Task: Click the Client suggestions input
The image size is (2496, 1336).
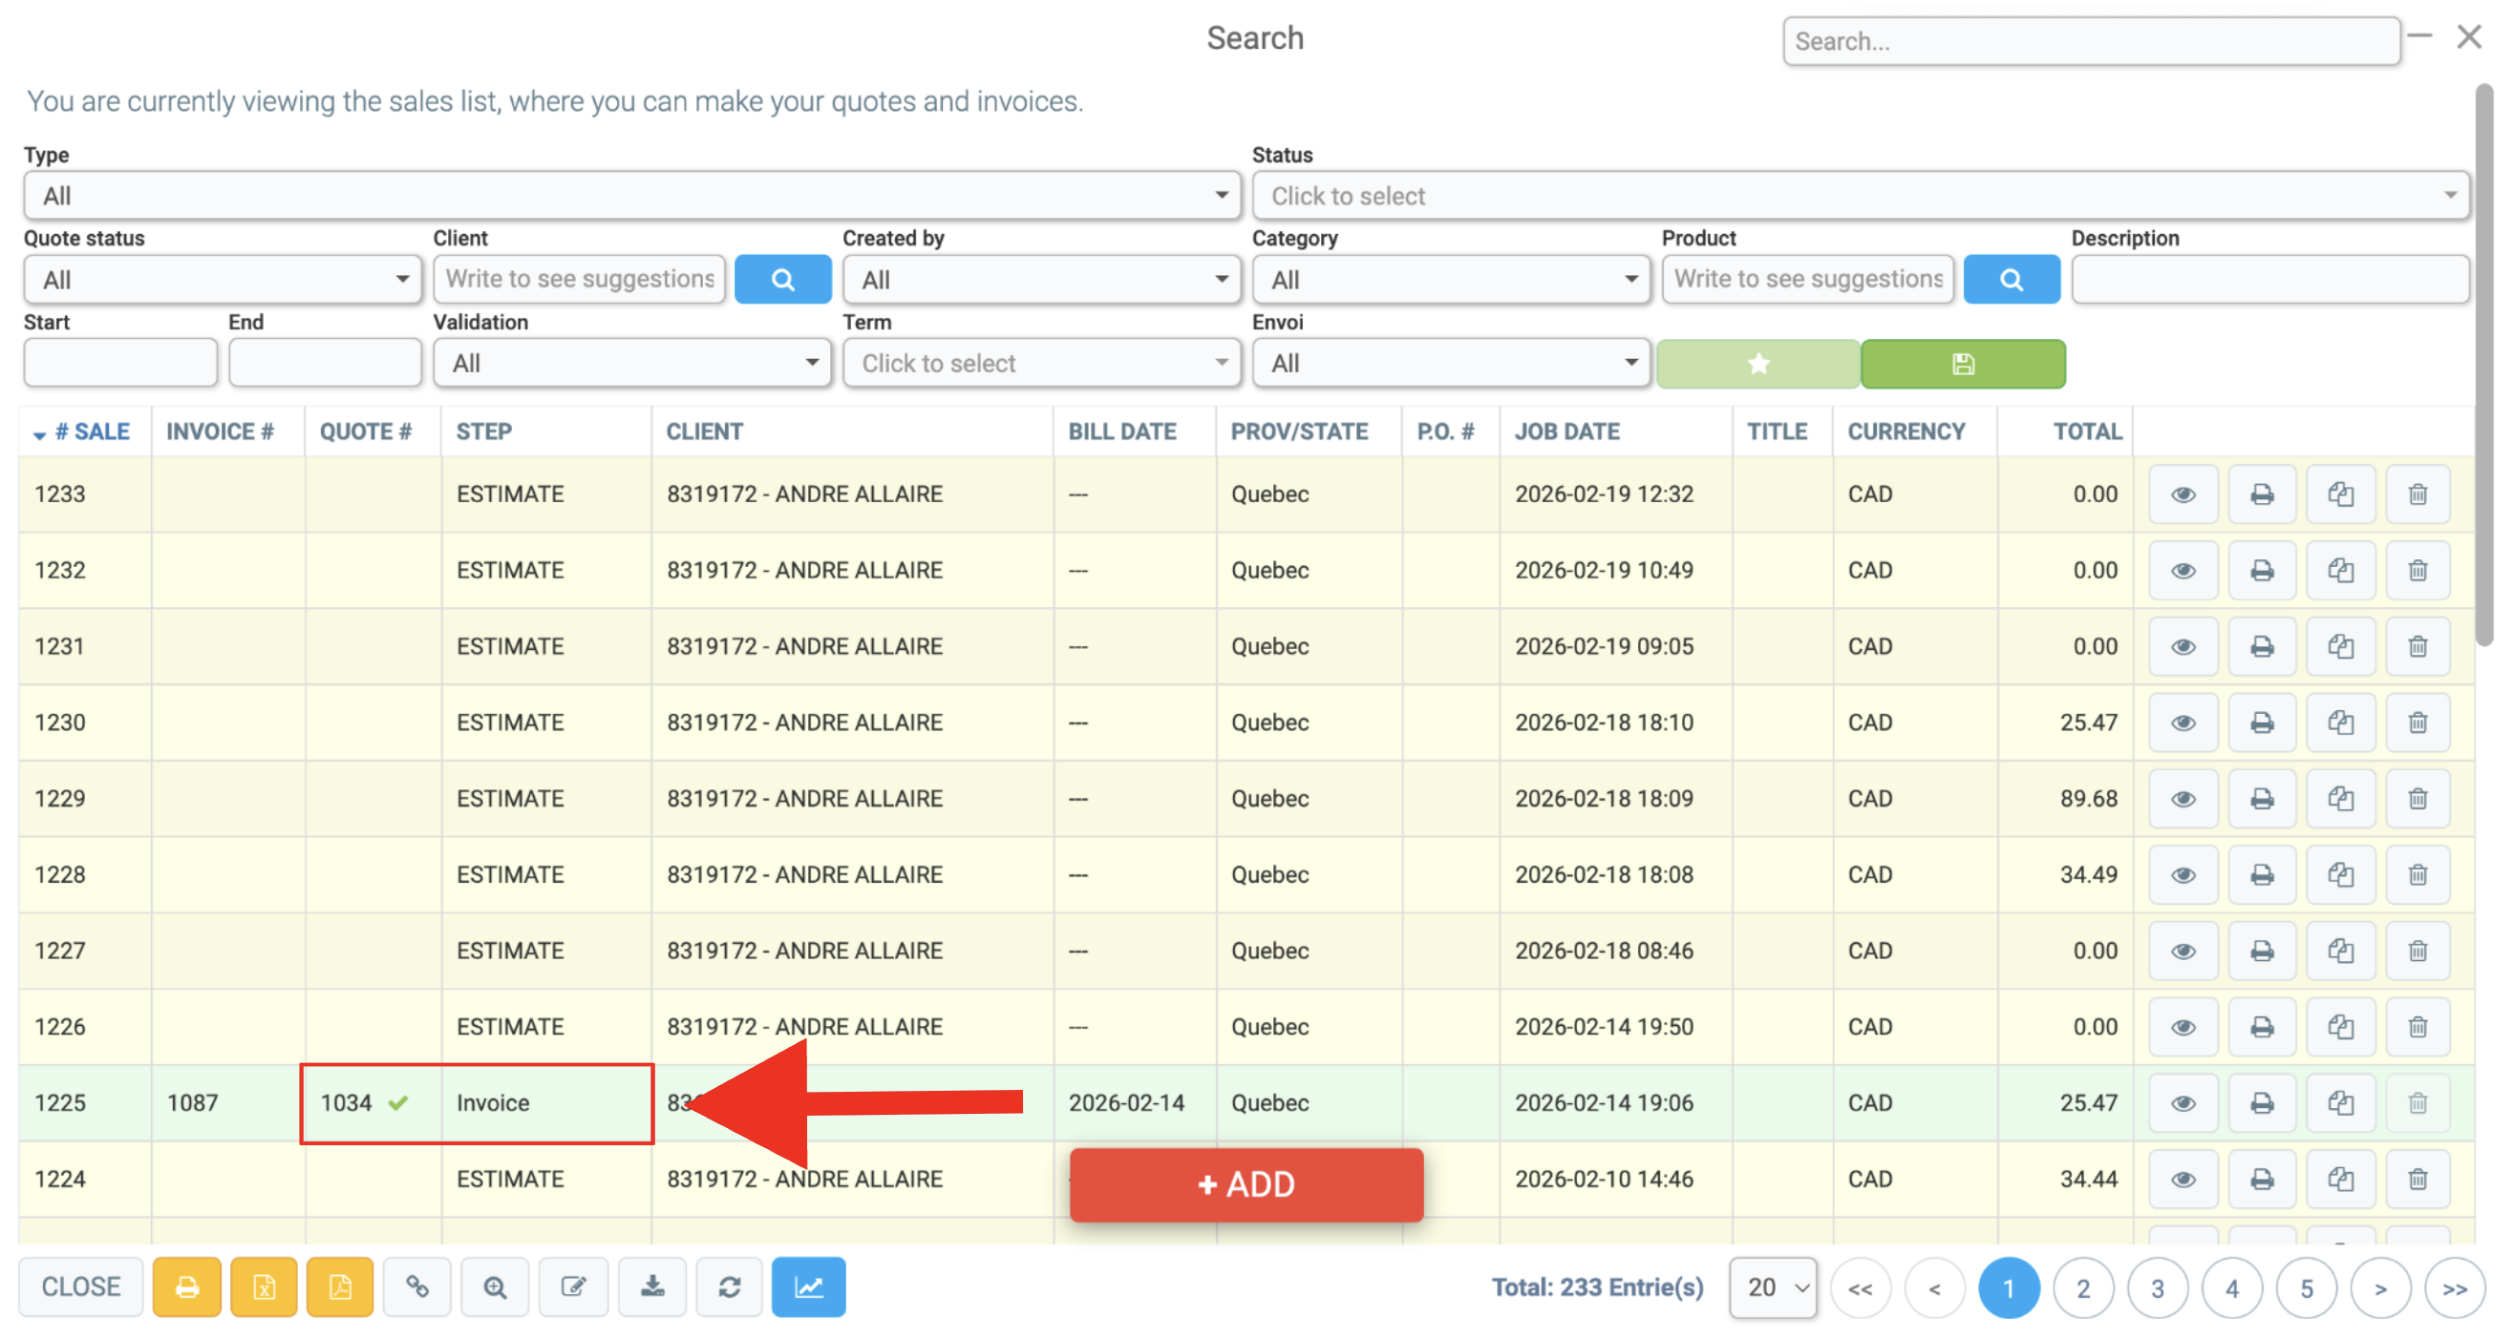Action: [579, 279]
